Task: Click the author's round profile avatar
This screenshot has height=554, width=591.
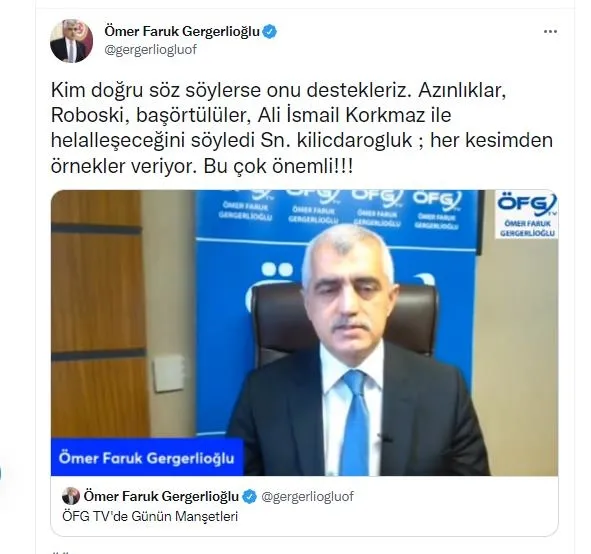Action: point(72,41)
